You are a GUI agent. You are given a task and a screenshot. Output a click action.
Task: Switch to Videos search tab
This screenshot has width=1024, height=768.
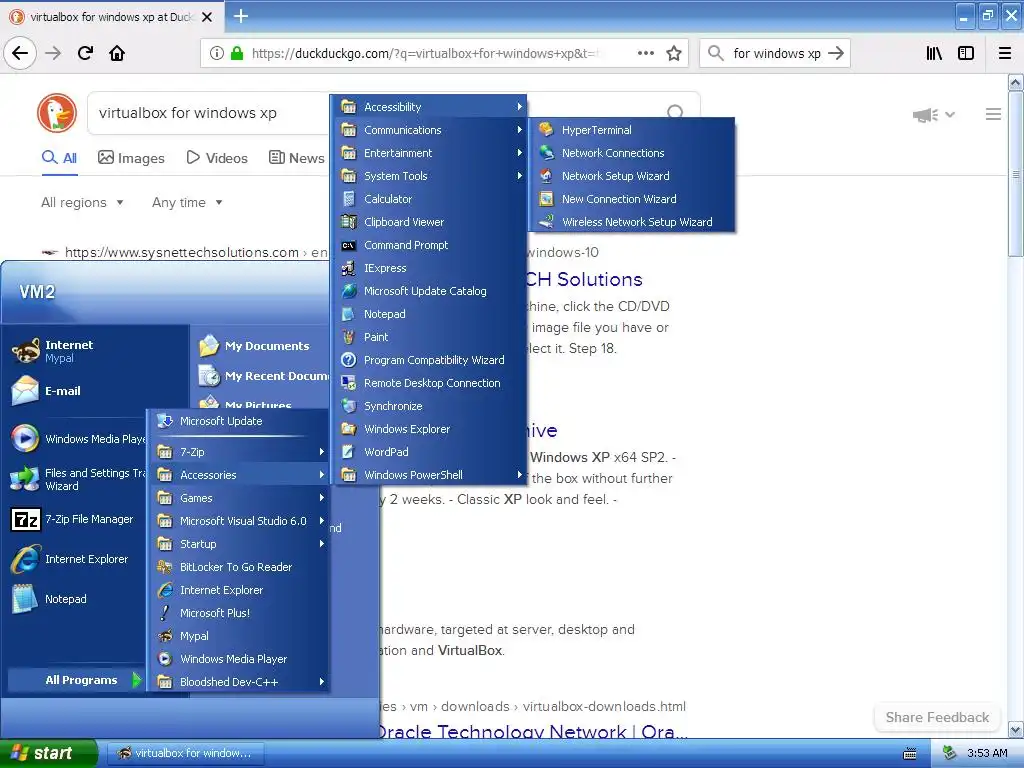coord(217,158)
